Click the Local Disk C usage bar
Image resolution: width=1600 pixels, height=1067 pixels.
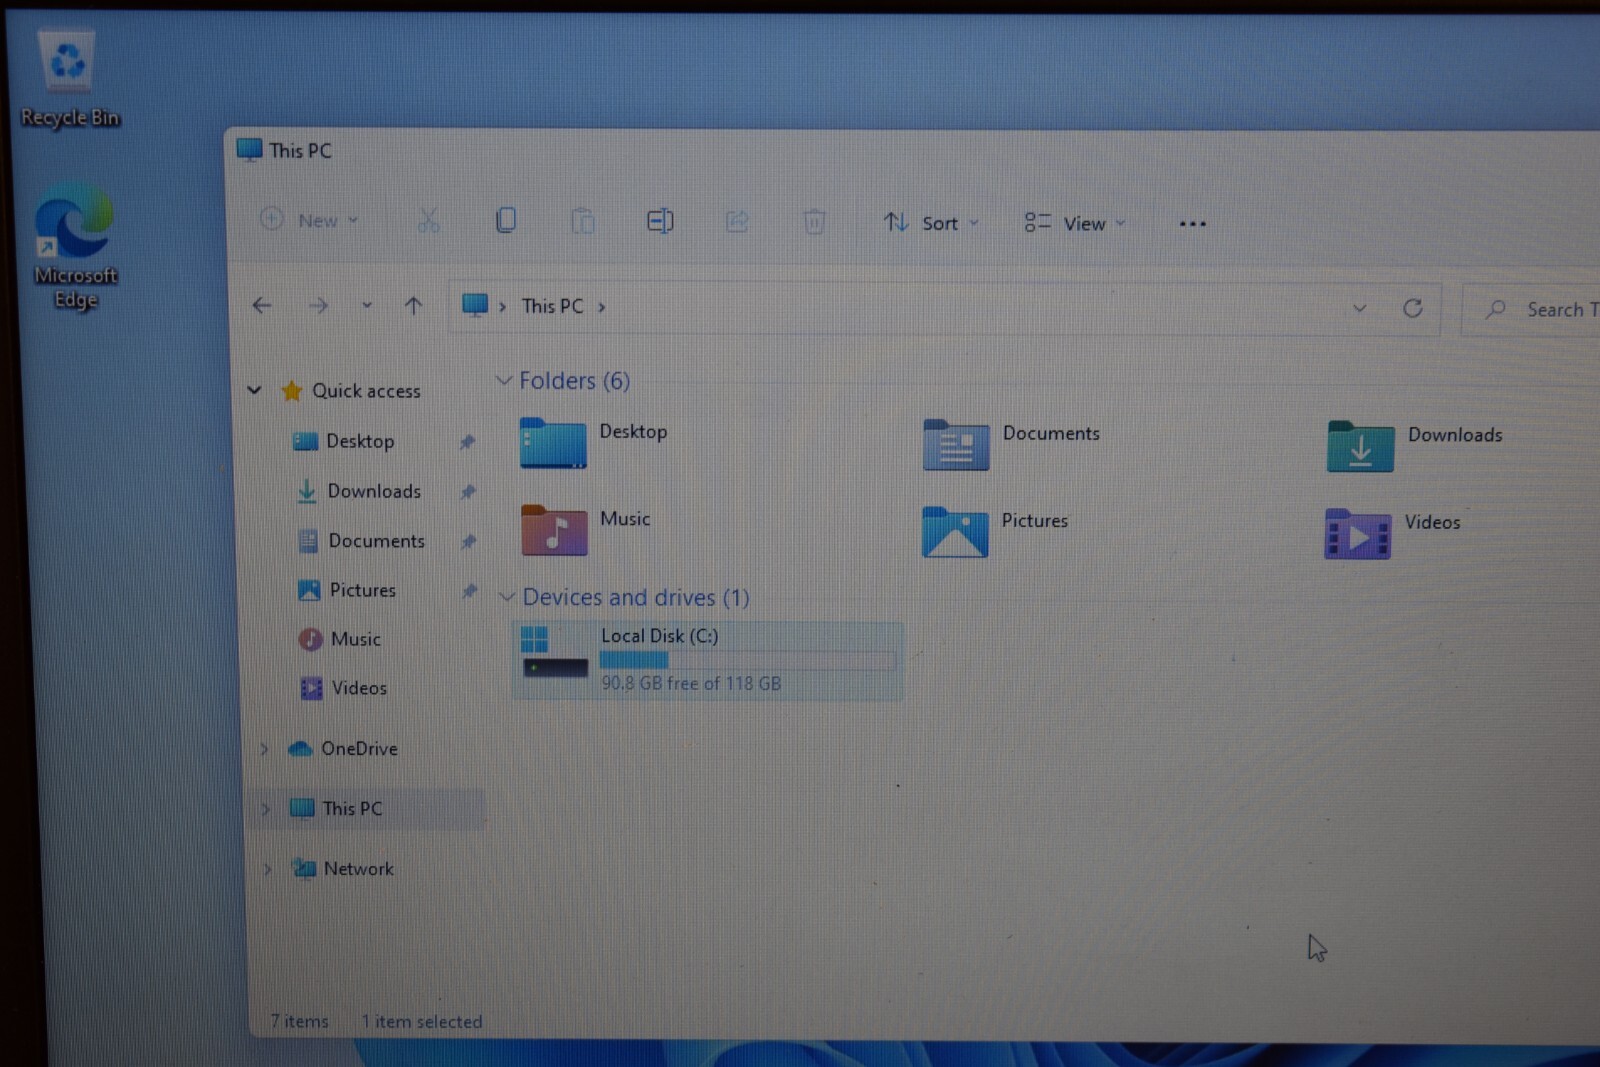[747, 660]
